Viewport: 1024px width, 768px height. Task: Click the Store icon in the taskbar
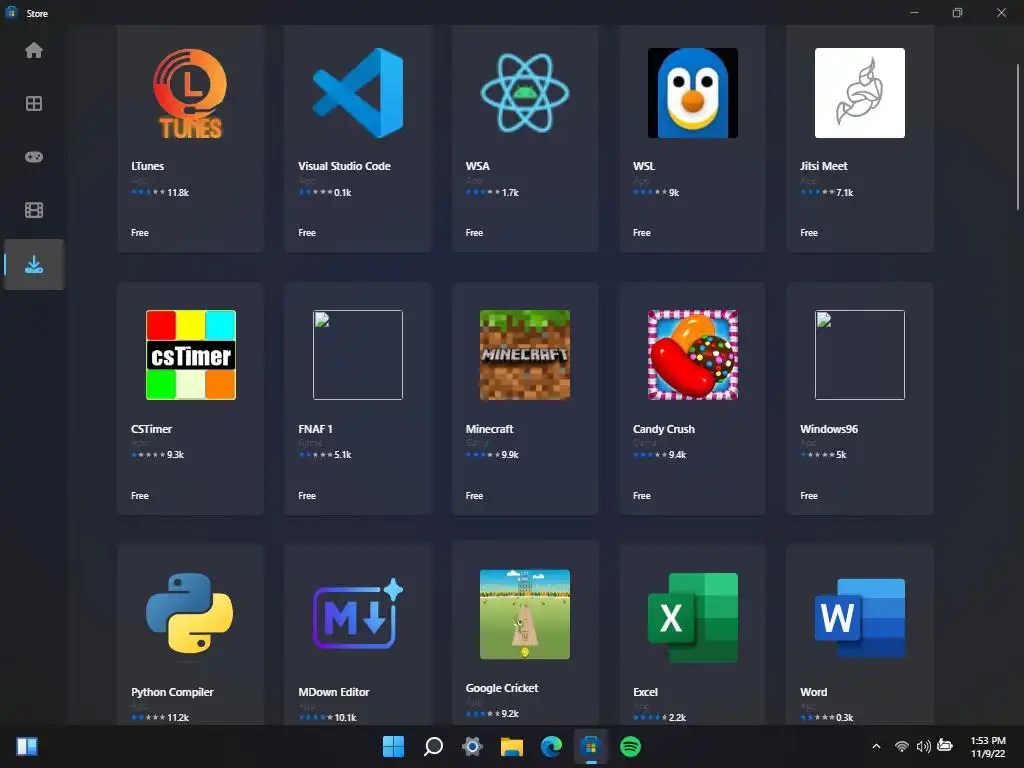[591, 746]
